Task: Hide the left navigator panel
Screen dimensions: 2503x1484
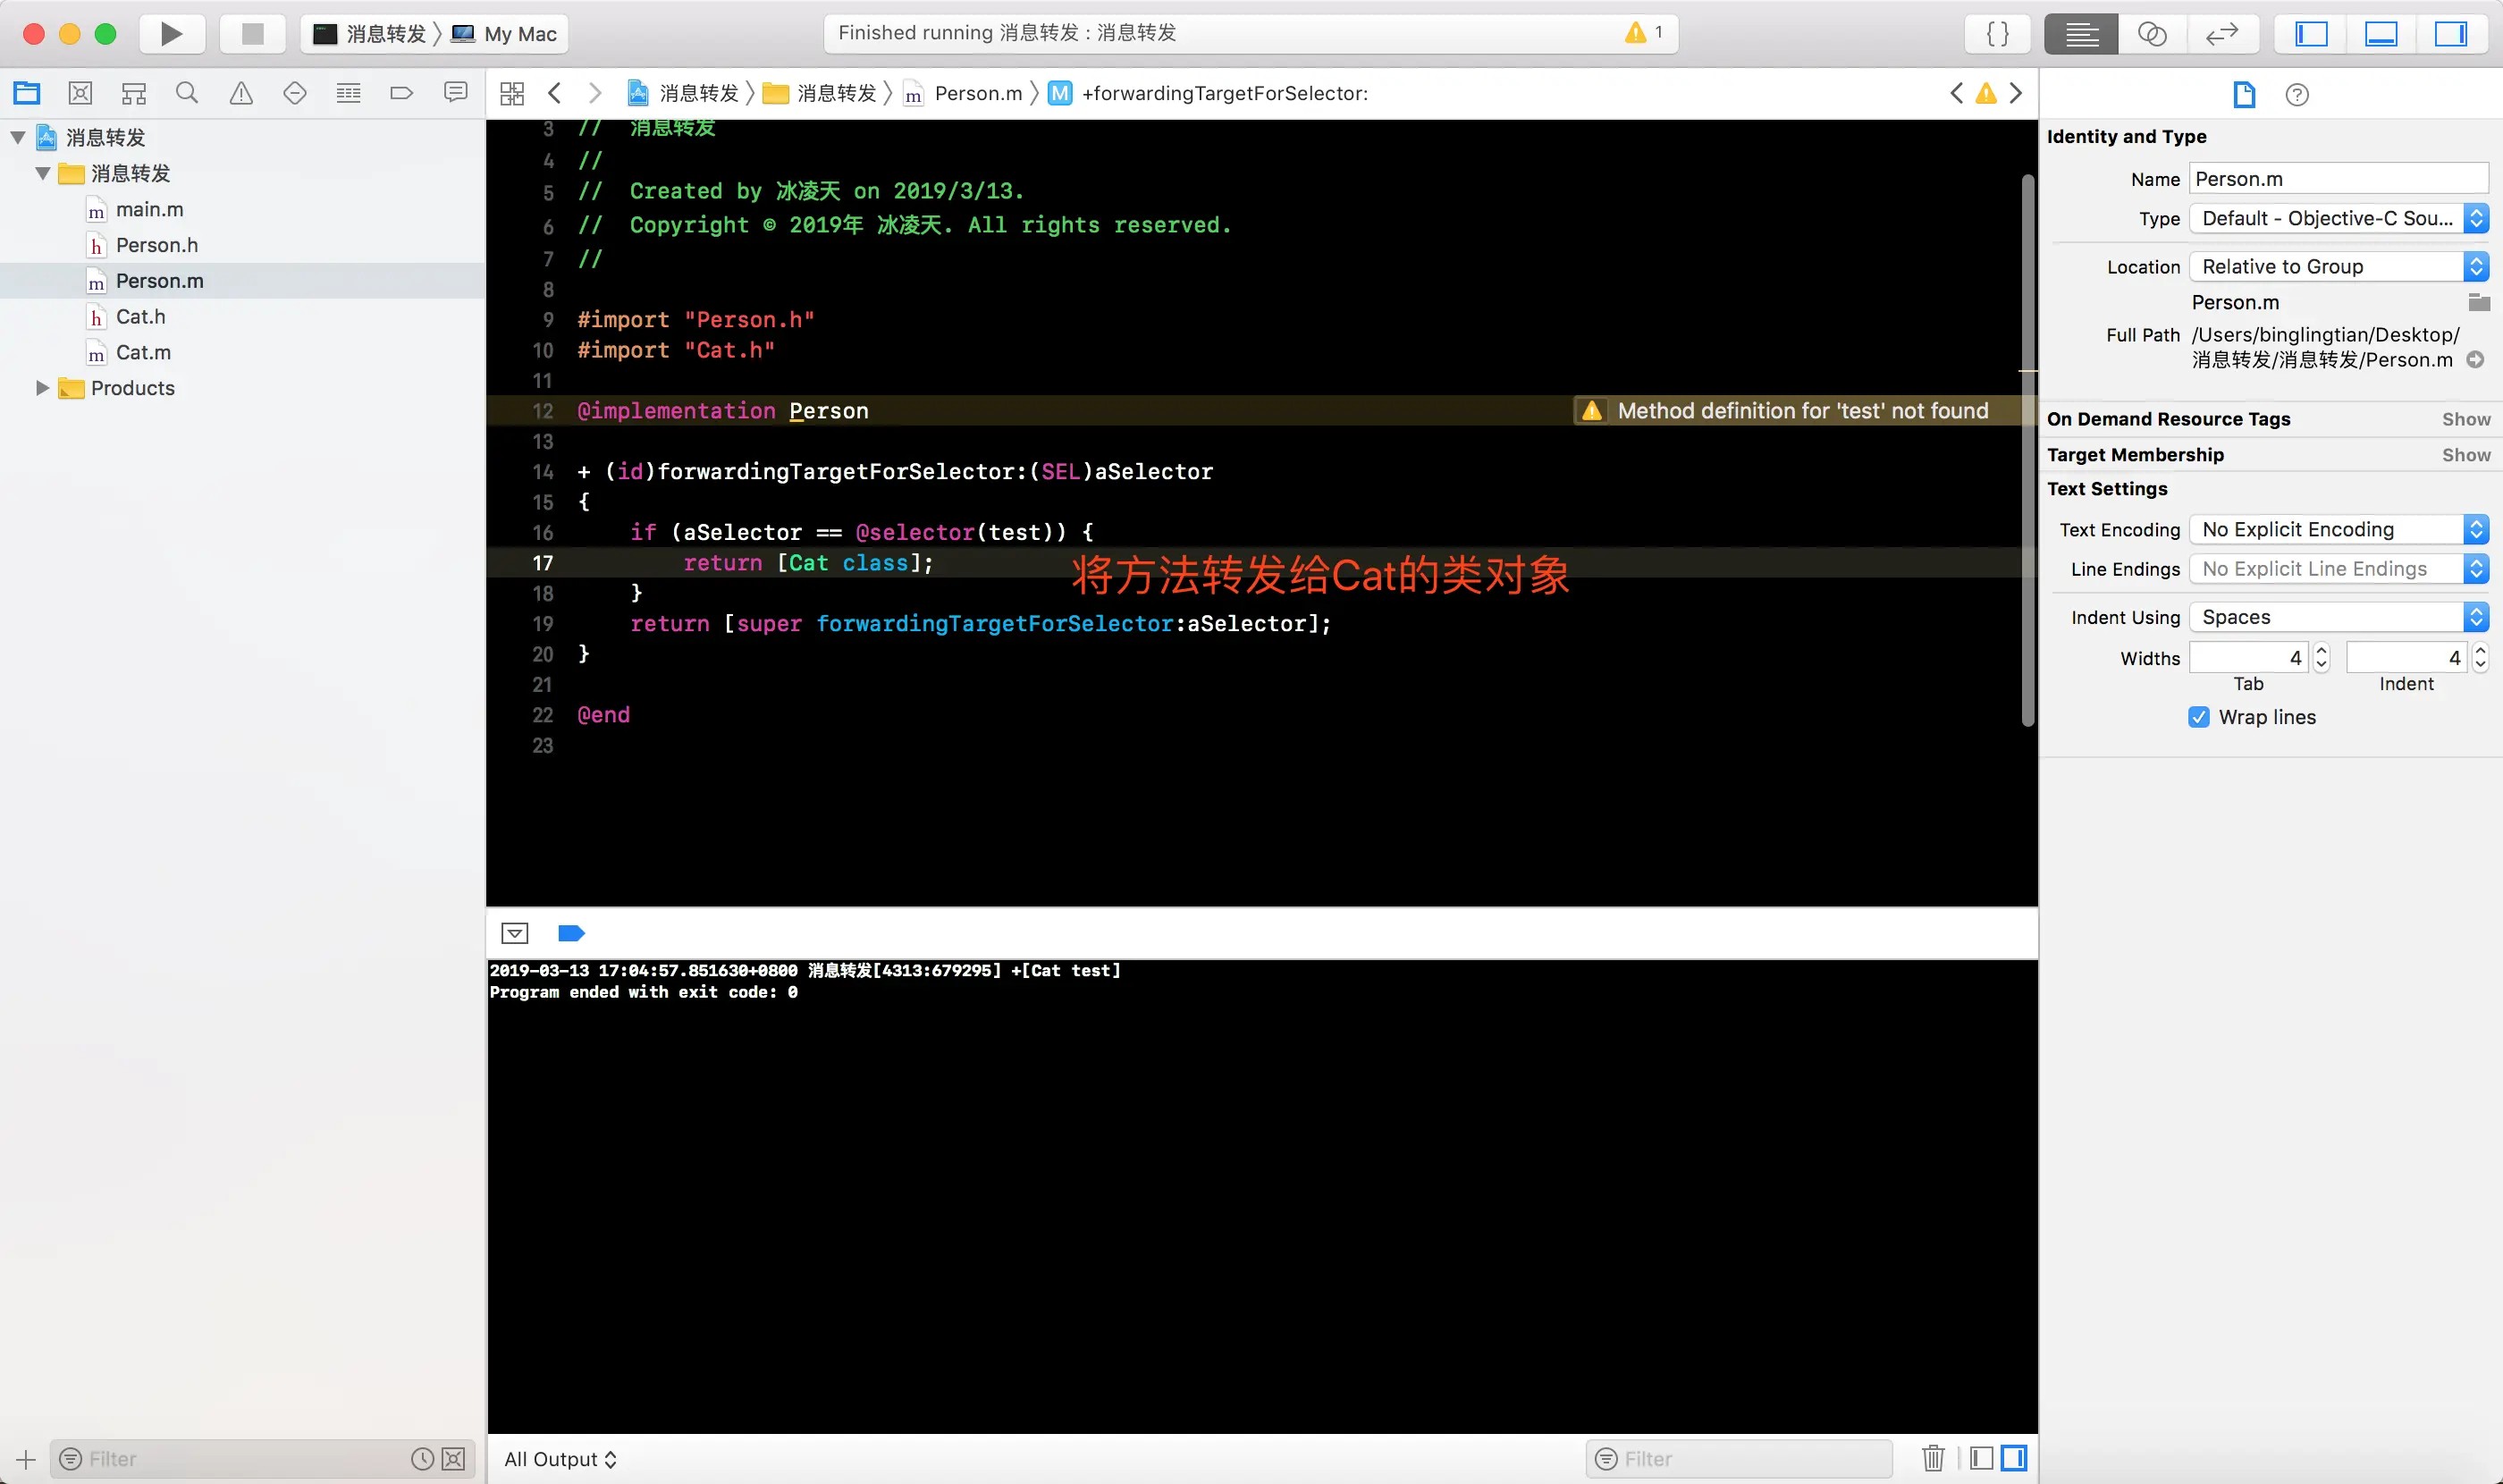Action: tap(2310, 33)
